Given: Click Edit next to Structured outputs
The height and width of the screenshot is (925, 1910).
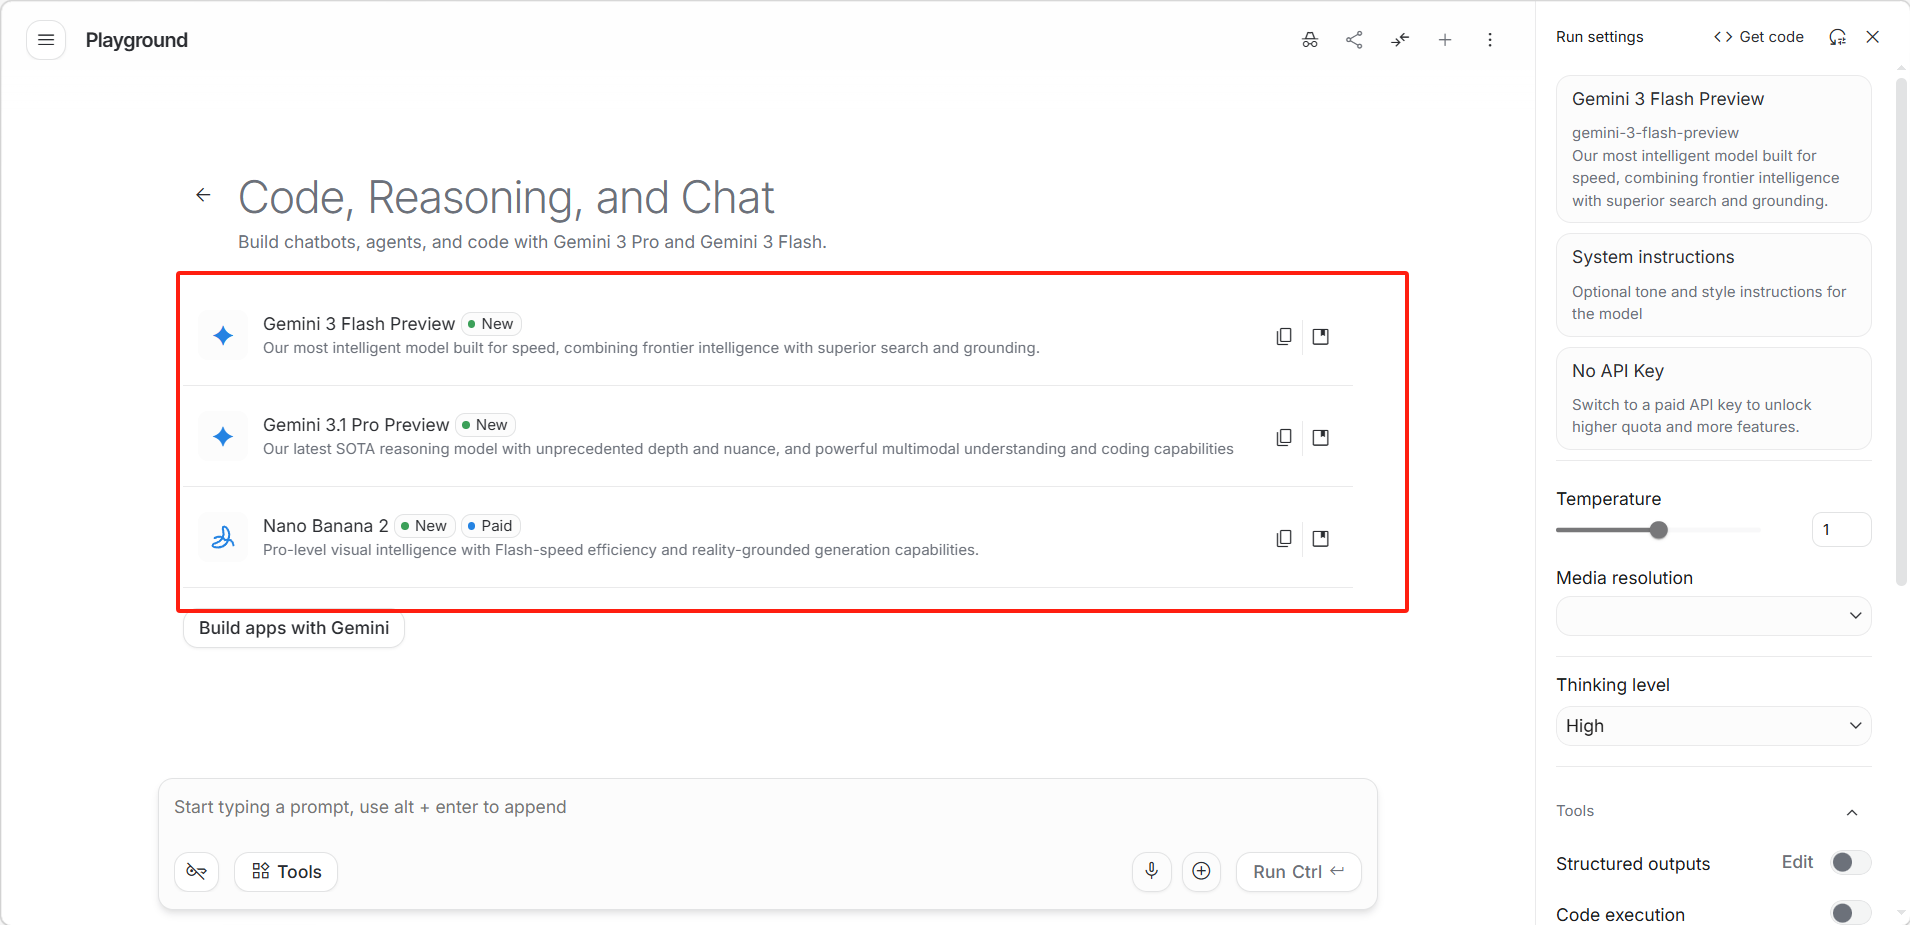Looking at the screenshot, I should click(x=1797, y=862).
